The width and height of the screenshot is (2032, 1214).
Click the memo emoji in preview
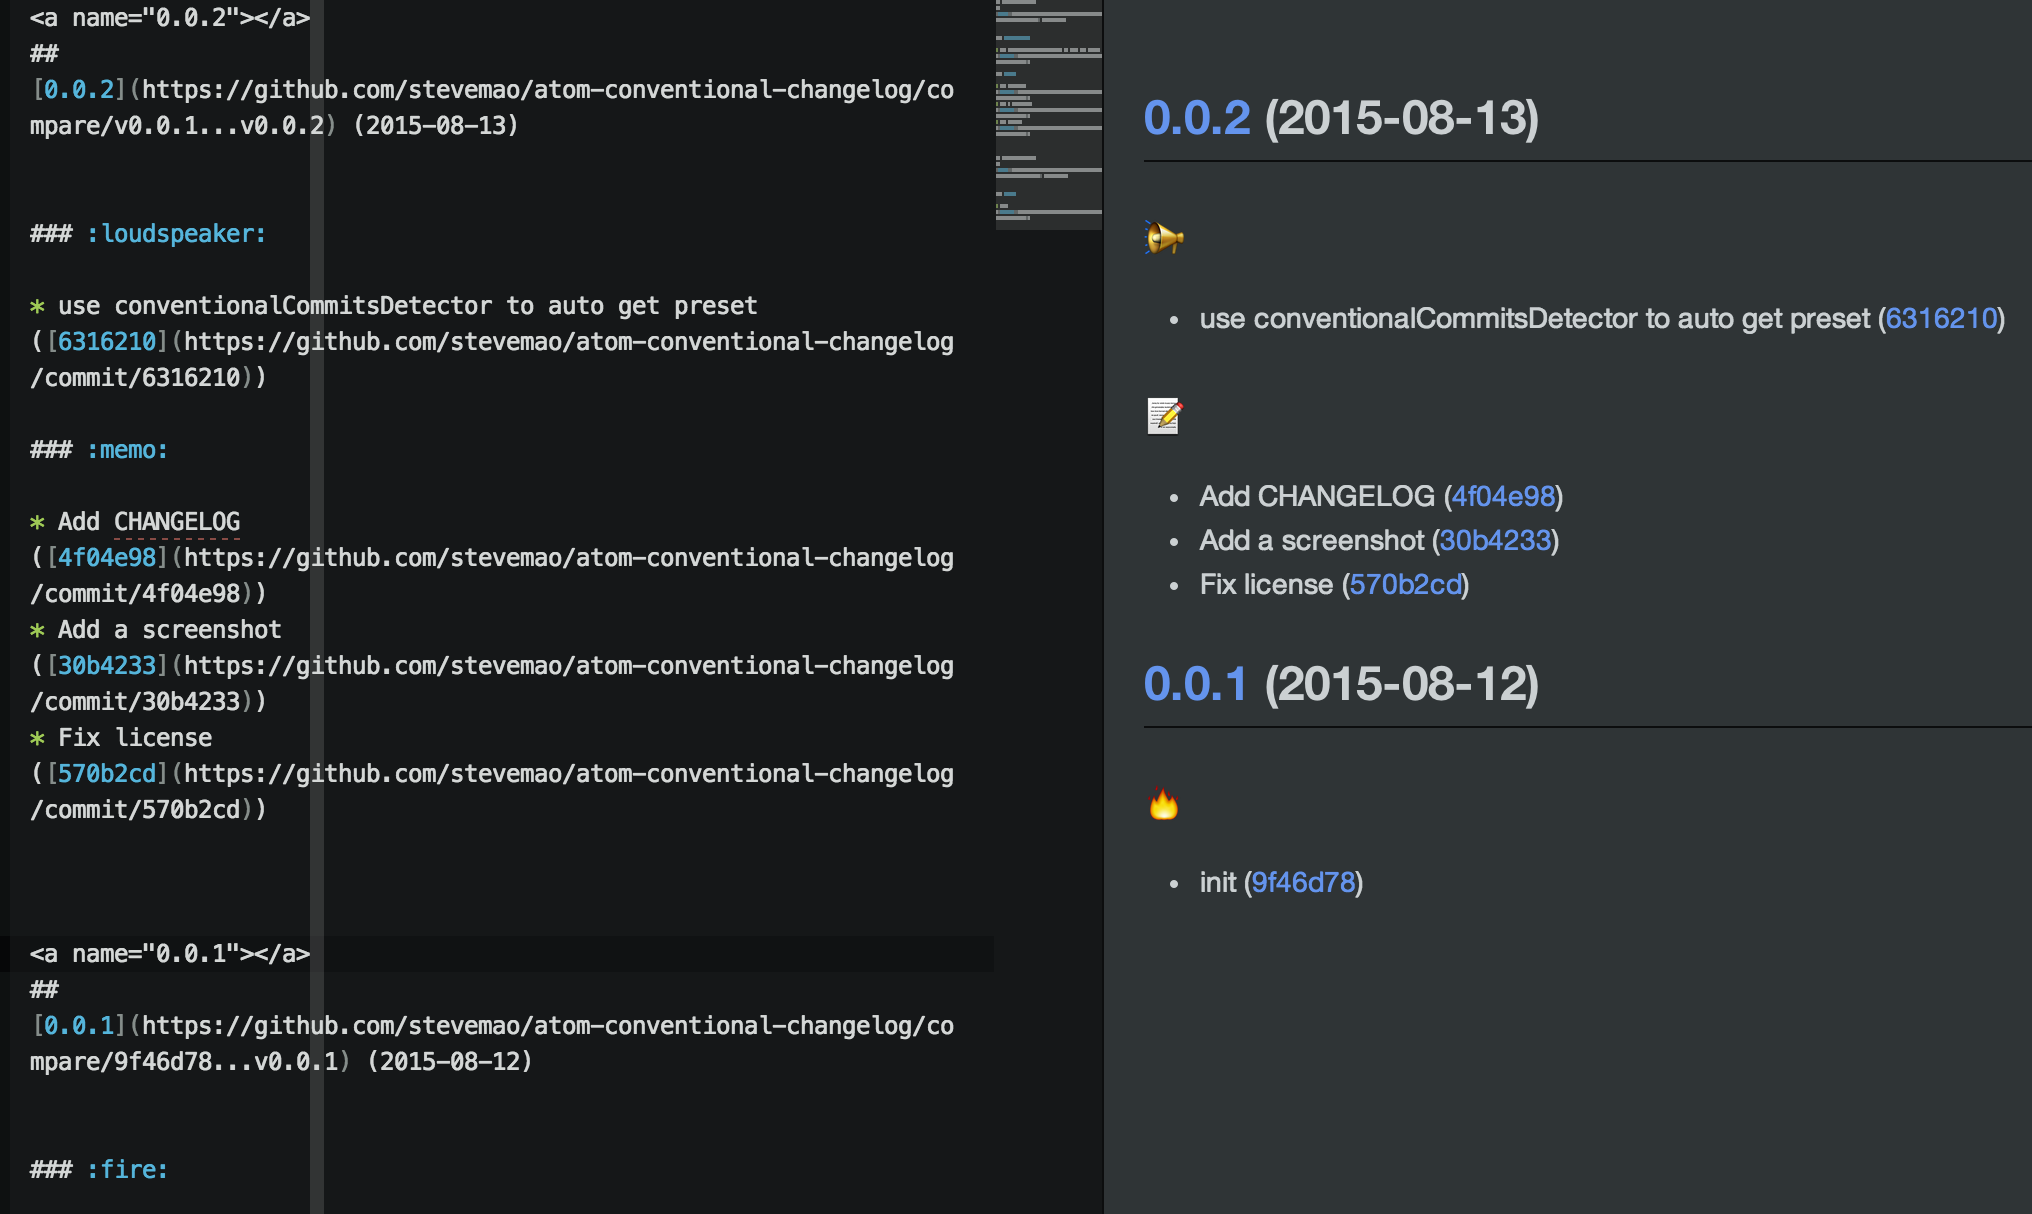pyautogui.click(x=1164, y=416)
